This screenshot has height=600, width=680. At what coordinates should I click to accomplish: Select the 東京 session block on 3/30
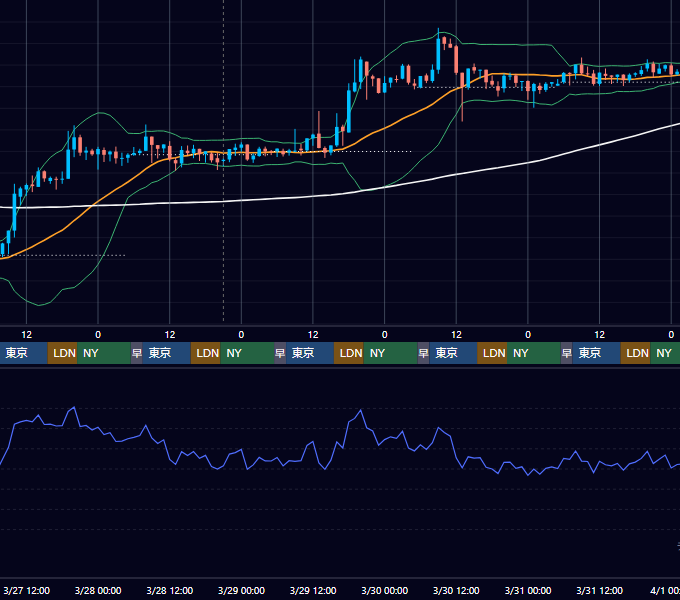[453, 353]
